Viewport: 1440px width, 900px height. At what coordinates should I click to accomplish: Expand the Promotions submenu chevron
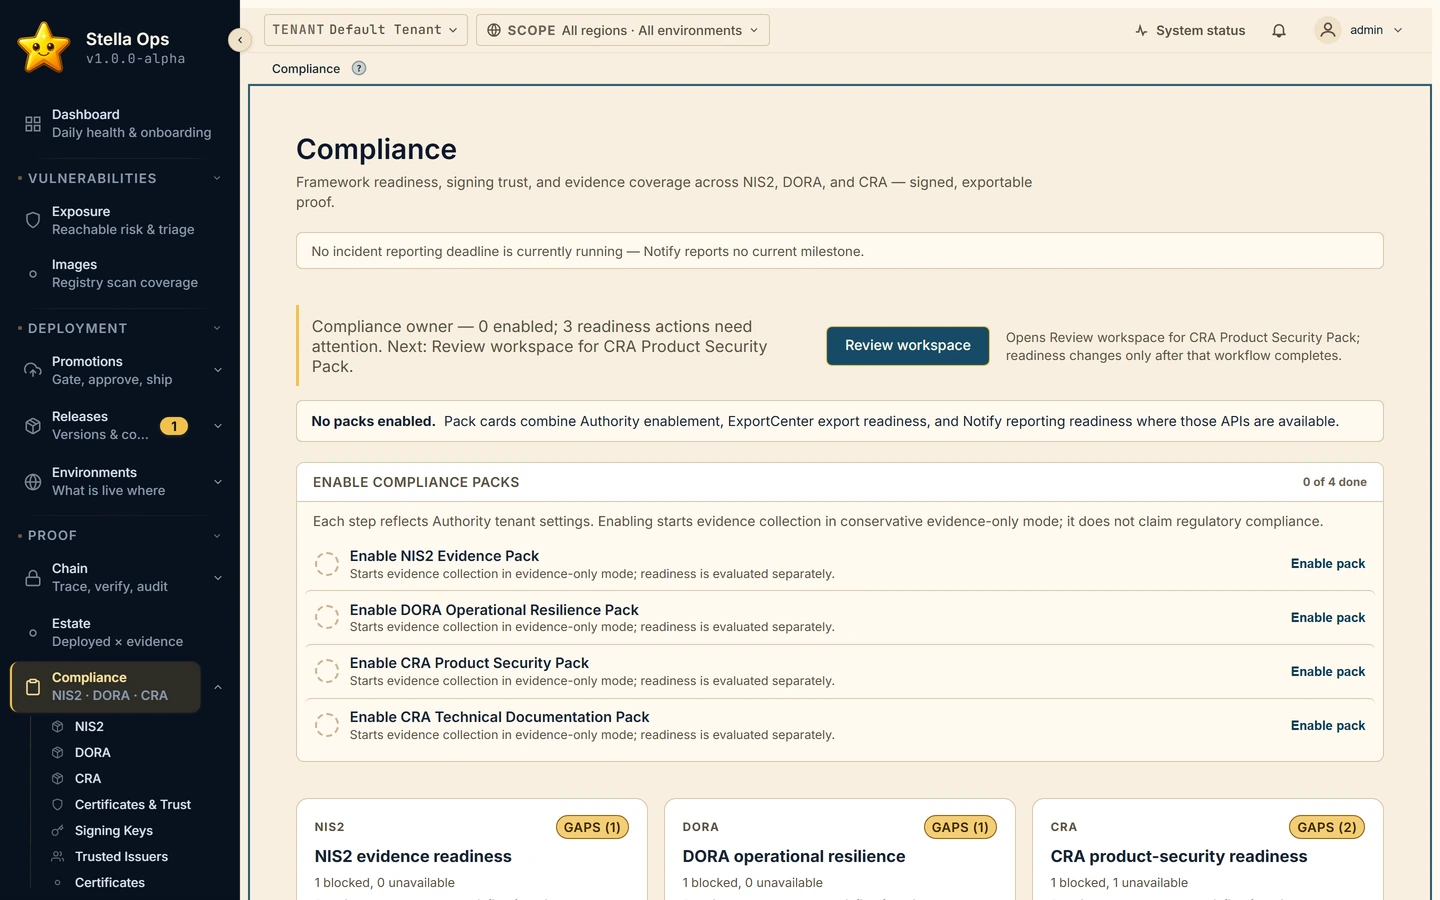[218, 370]
